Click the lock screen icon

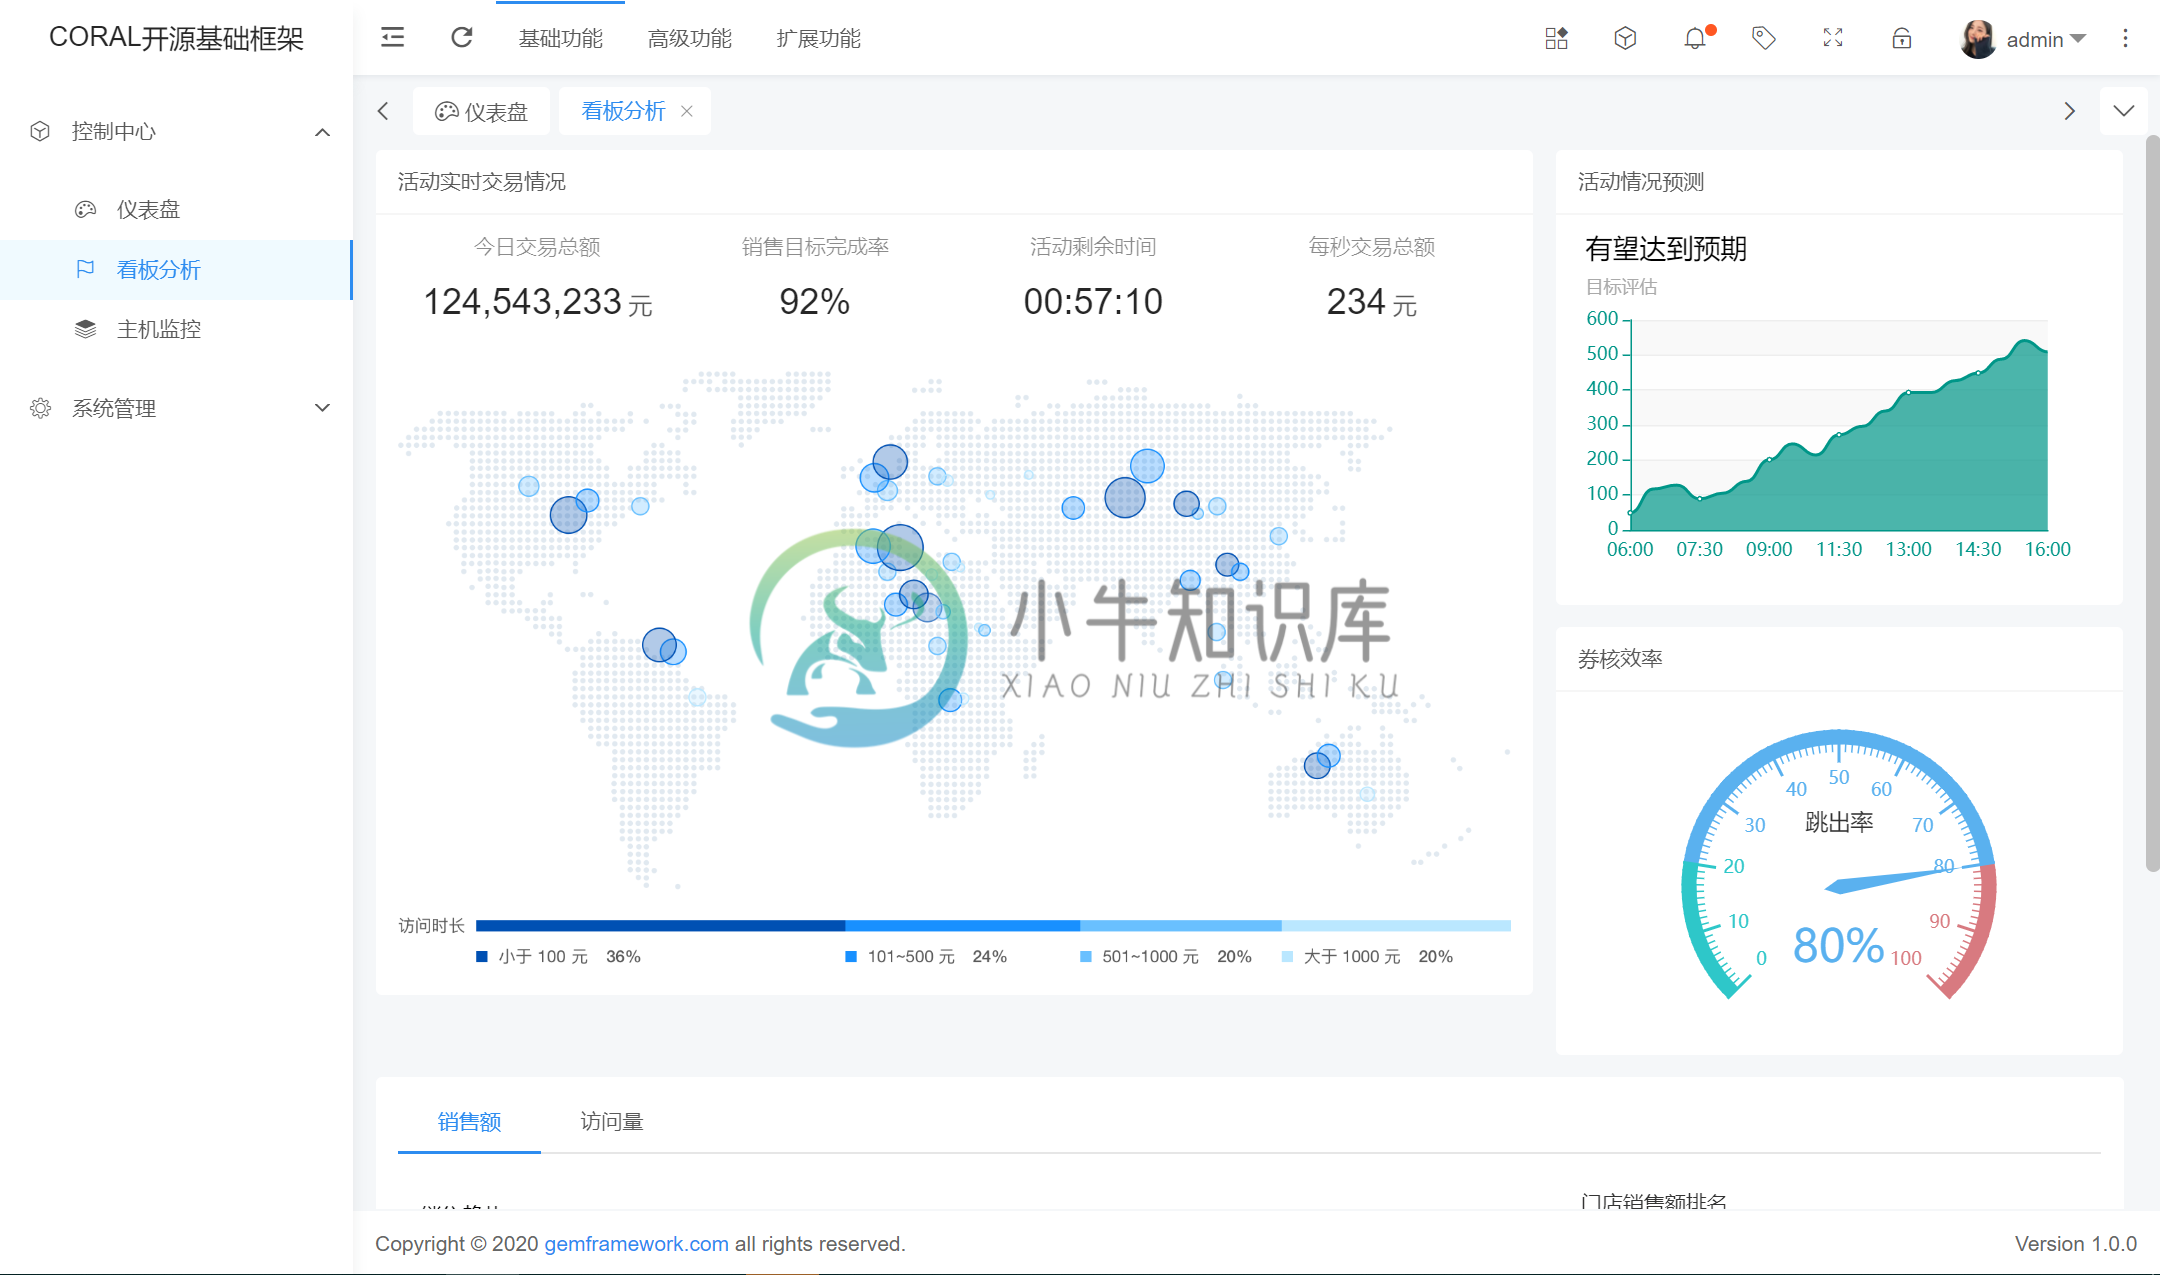tap(1902, 38)
